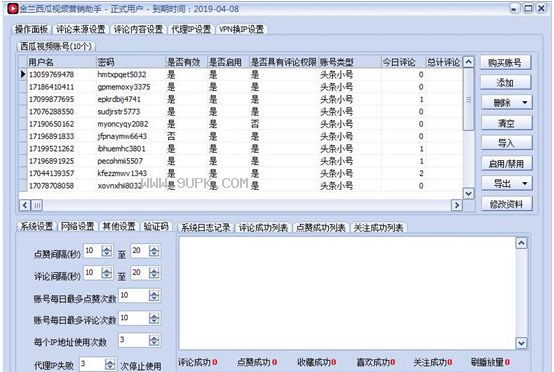Screen dimensions: 554x372
Task: Click the 清空 button
Action: 506,123
